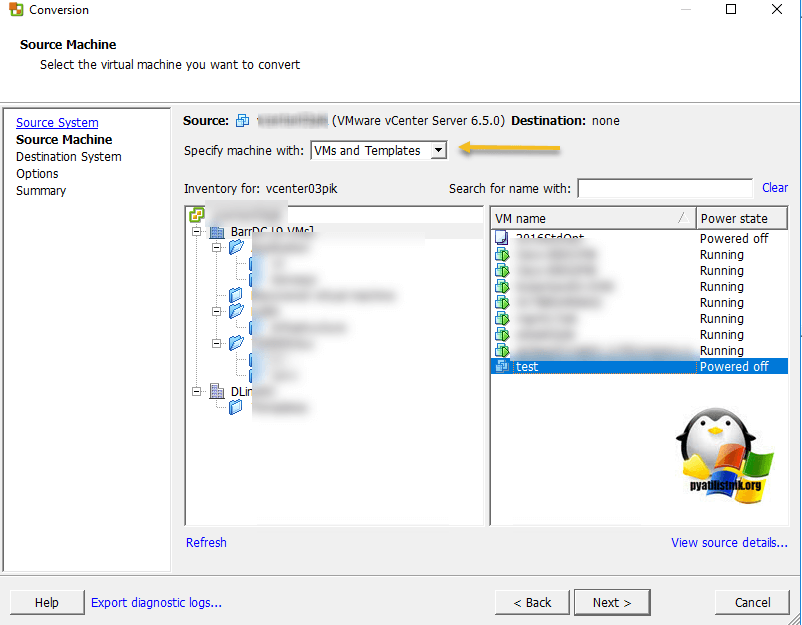Click the vCenter server icon beside Source
802x625 pixels.
pos(242,121)
